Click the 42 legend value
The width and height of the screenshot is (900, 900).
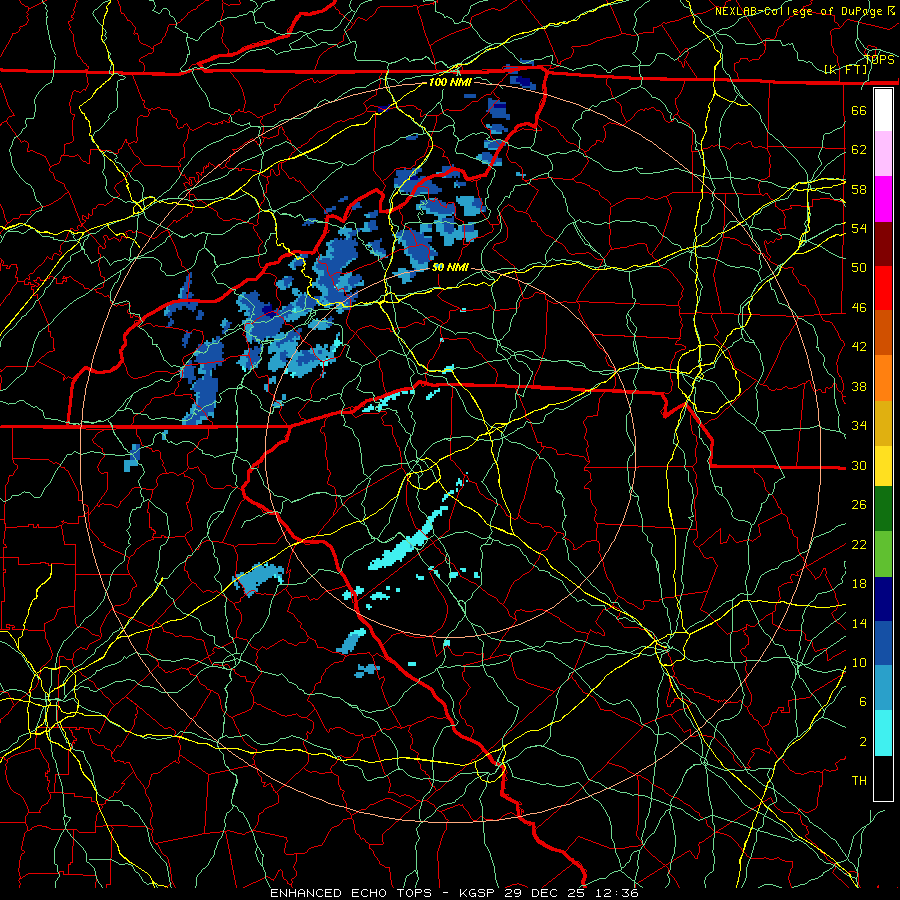click(859, 347)
